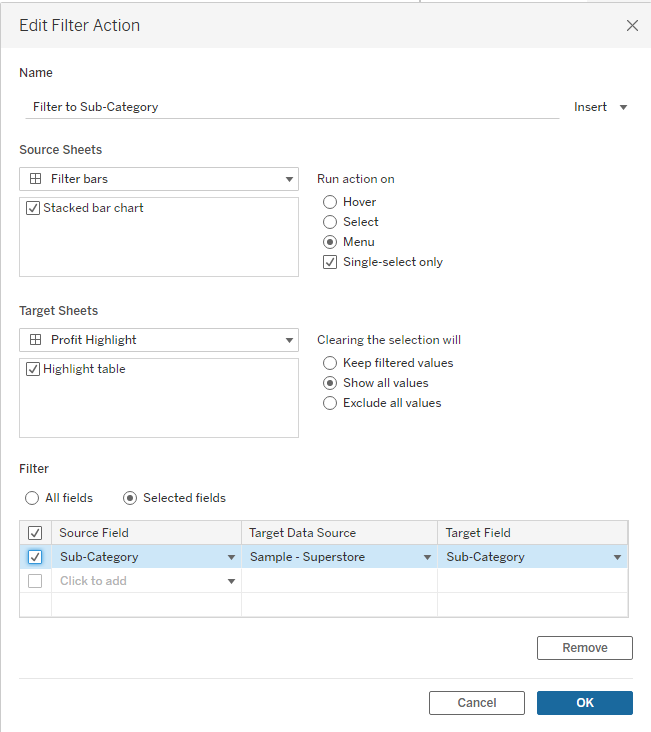This screenshot has width=651, height=732.
Task: Click the Remove button
Action: (584, 648)
